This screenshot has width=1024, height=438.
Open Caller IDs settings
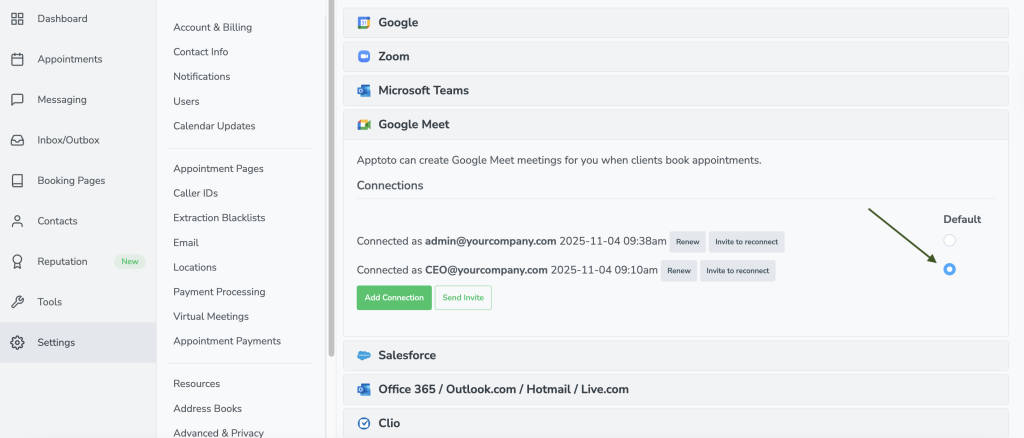tap(195, 193)
